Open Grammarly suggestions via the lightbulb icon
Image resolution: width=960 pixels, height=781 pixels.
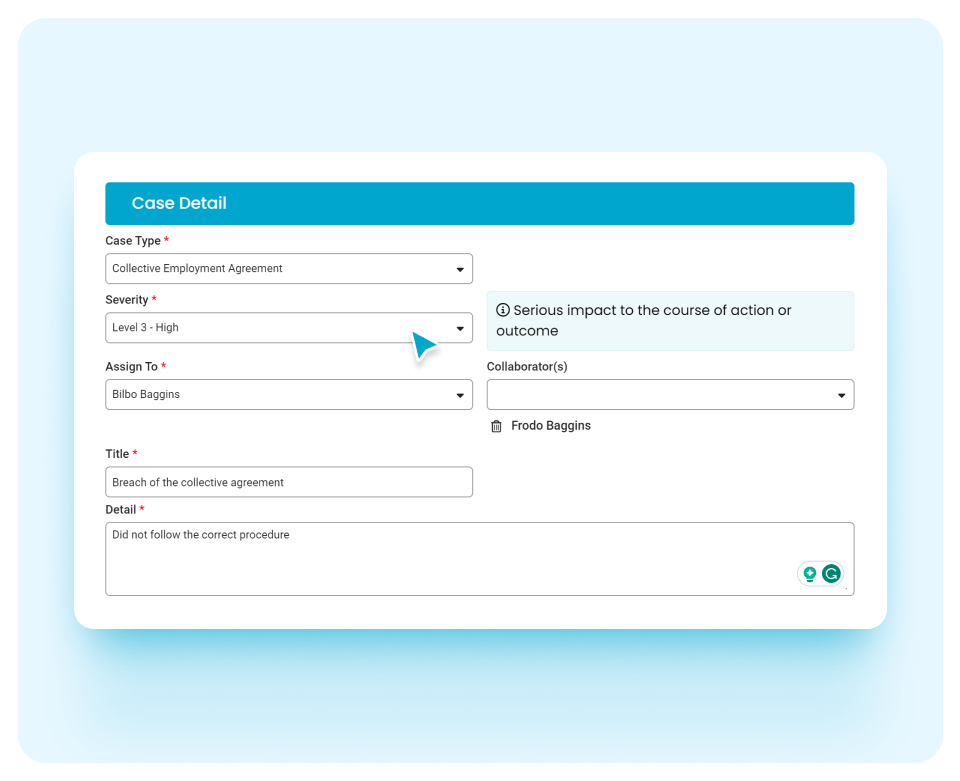tap(808, 573)
